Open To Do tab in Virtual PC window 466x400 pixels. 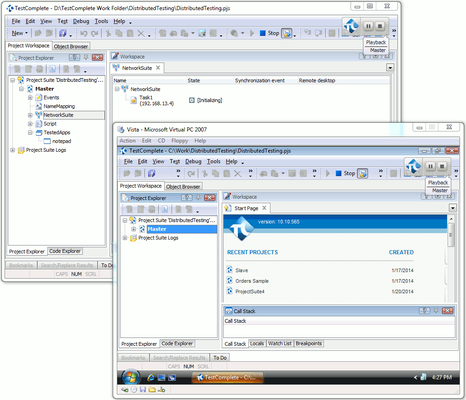220,358
